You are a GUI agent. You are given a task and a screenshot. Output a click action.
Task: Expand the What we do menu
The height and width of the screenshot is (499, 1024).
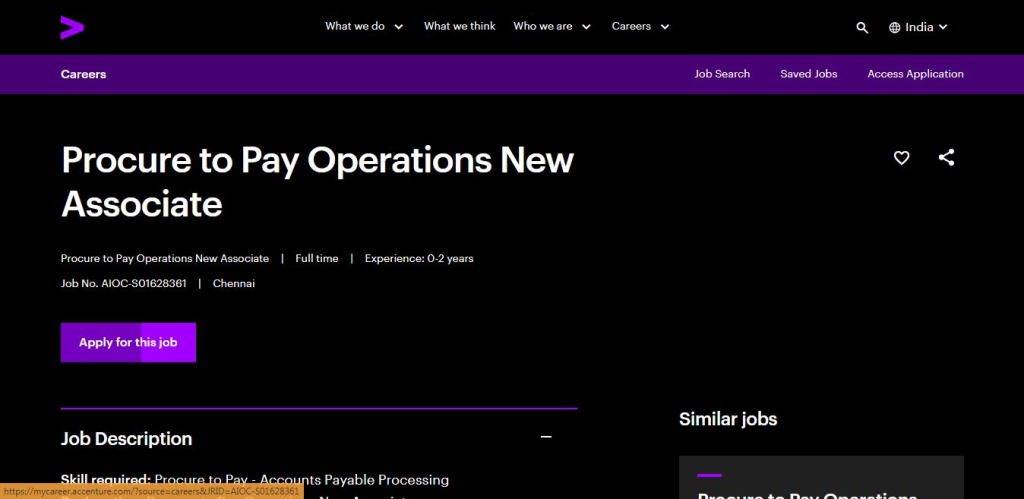click(x=364, y=27)
